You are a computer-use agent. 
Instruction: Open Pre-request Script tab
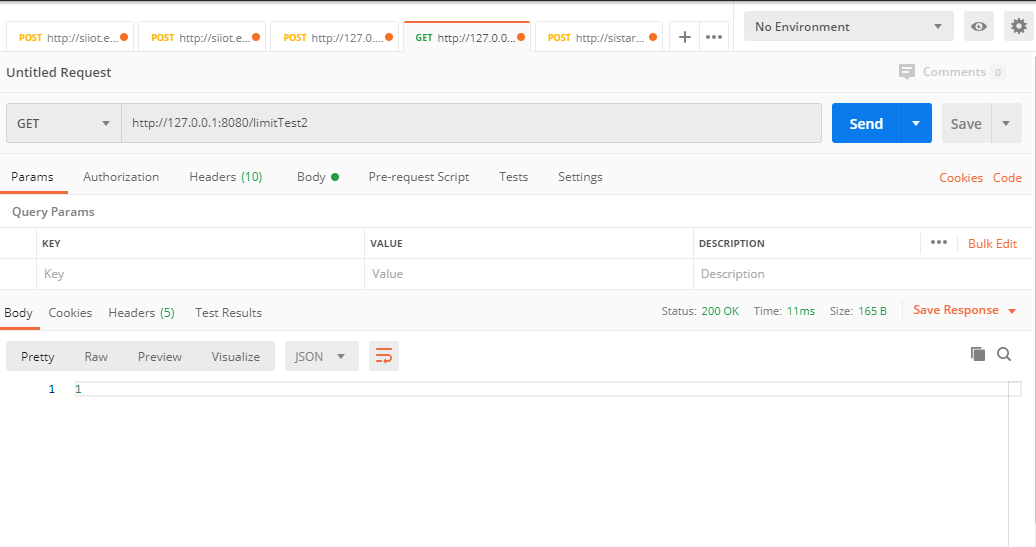coord(419,177)
